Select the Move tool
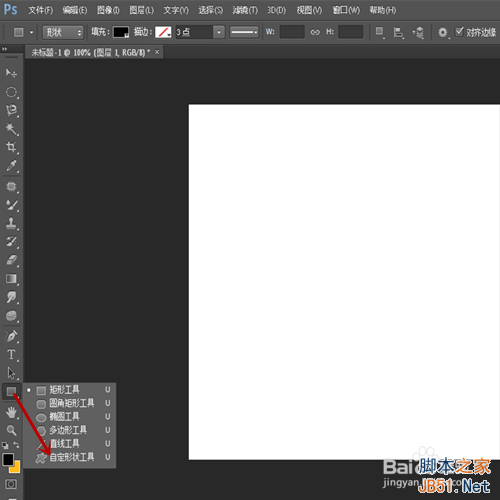500x500 pixels. tap(11, 73)
